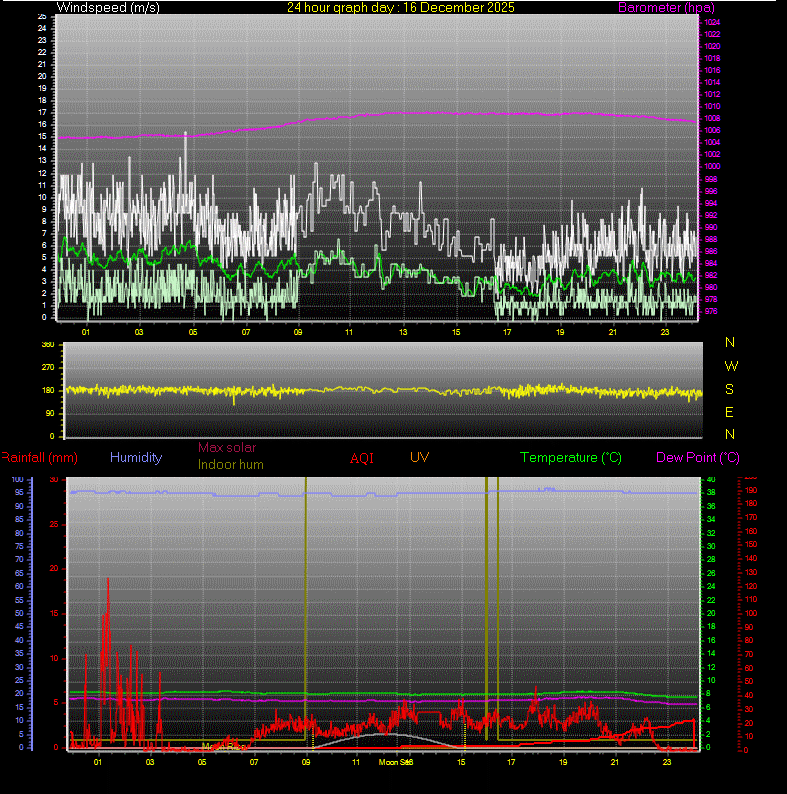Image resolution: width=787 pixels, height=794 pixels.
Task: Click the 'Rainfall (mm)' legend label
Action: click(x=40, y=458)
